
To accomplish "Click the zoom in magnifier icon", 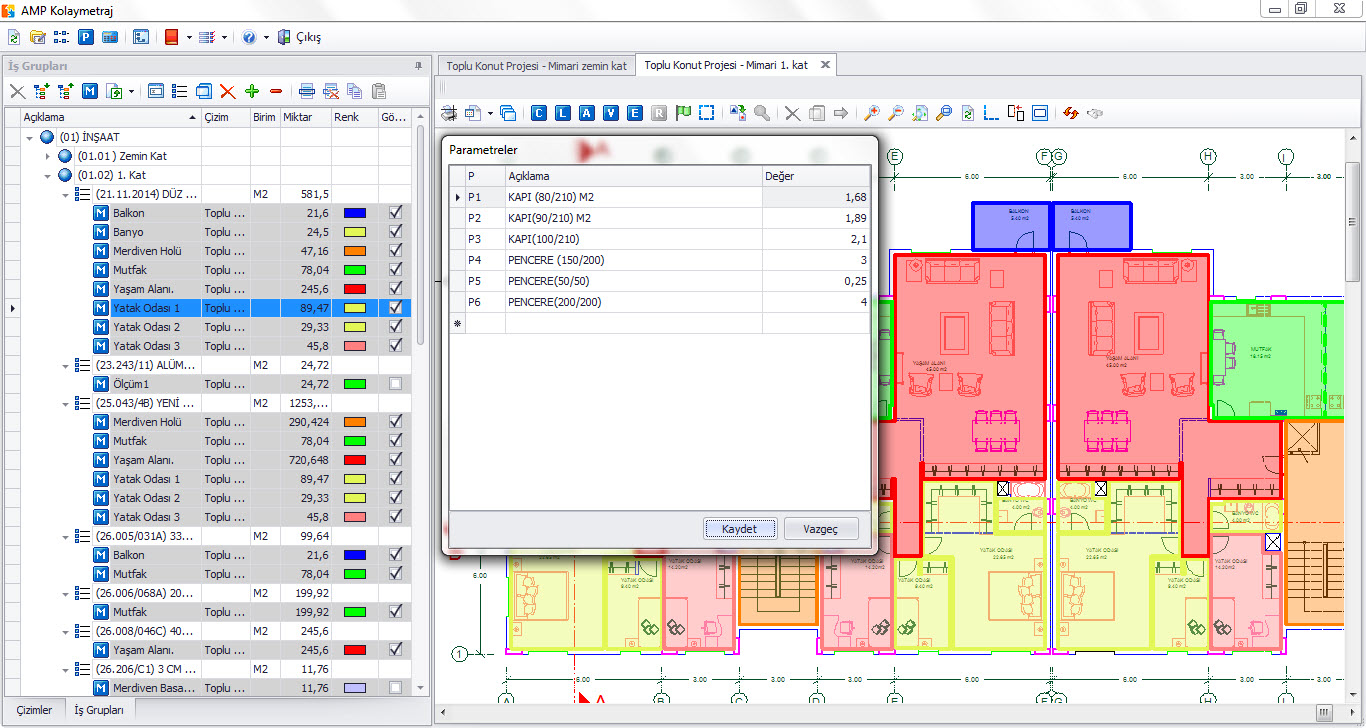I will coord(871,113).
